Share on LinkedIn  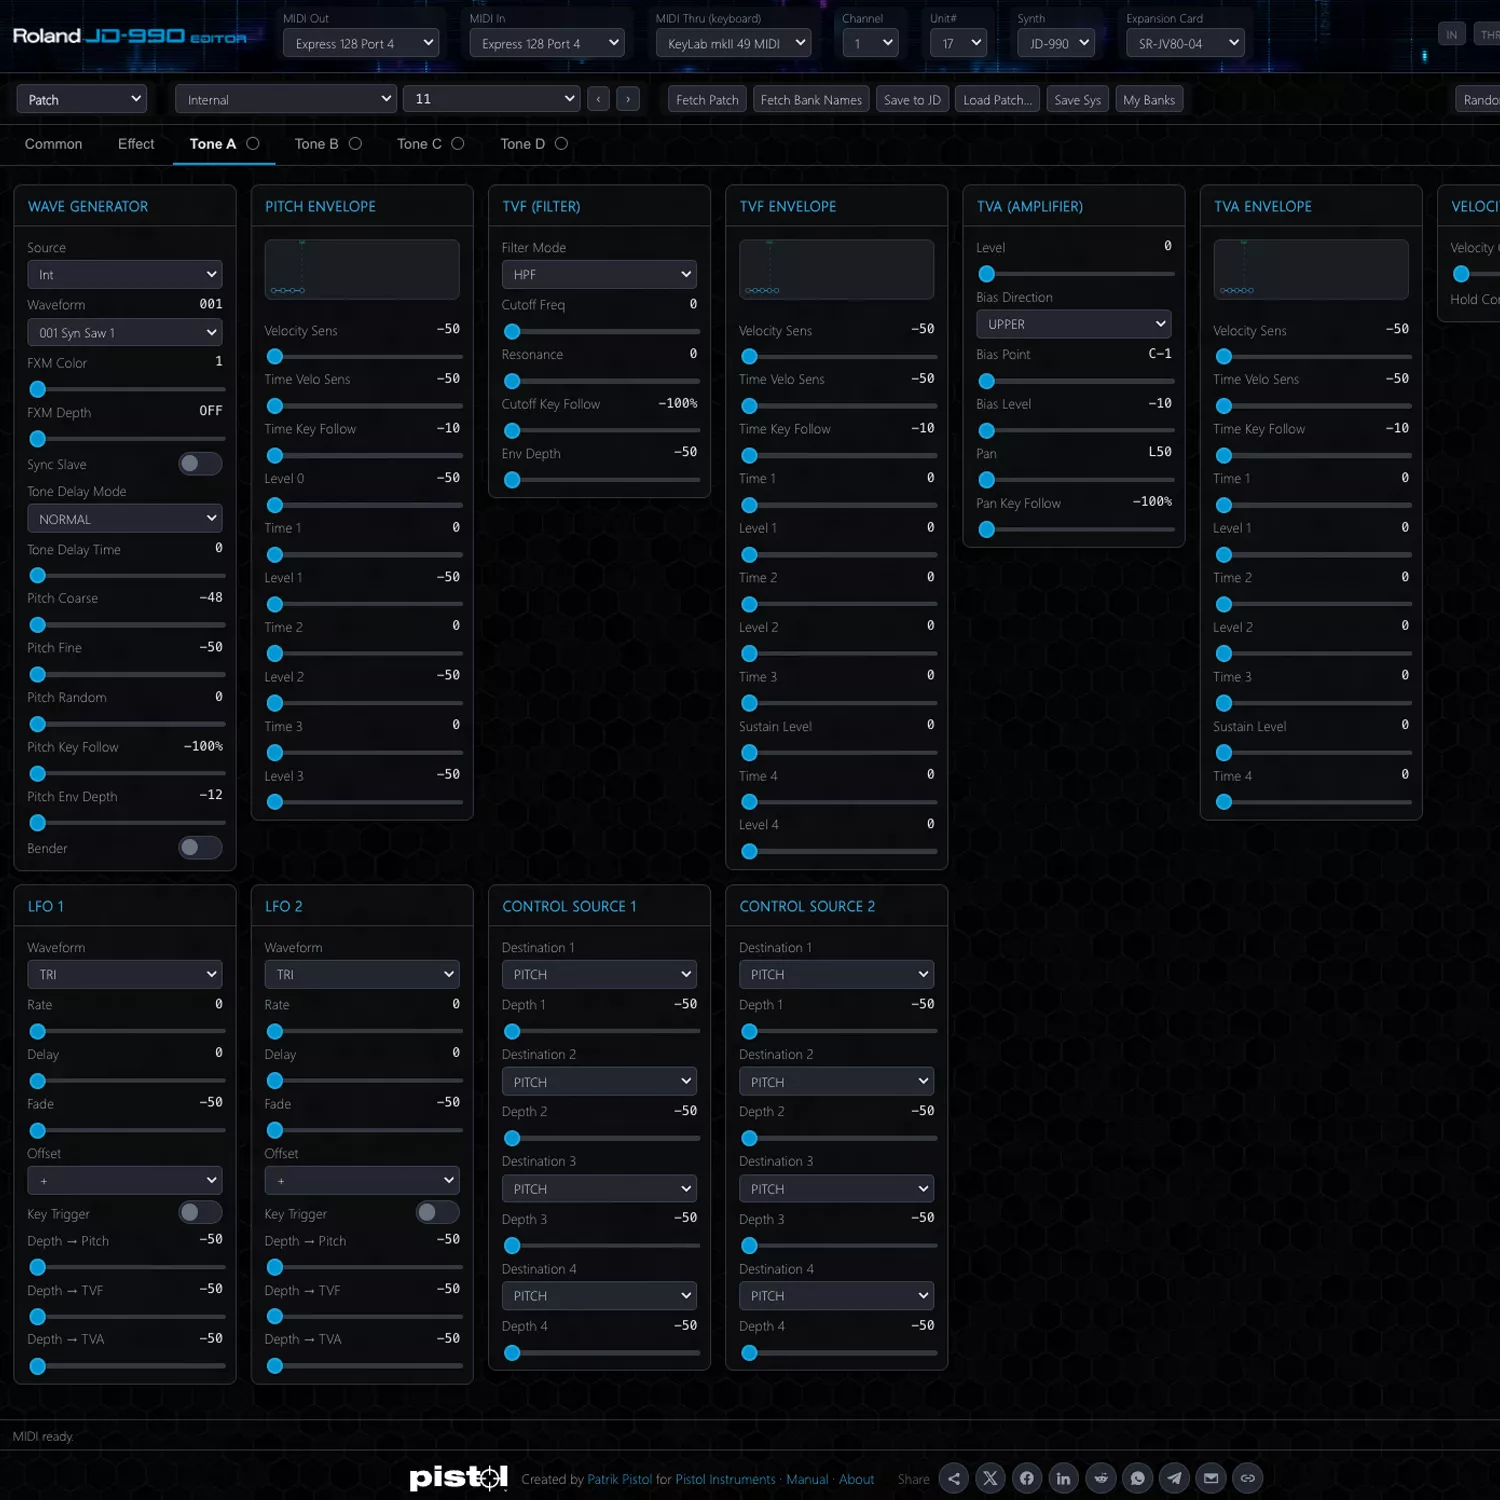(1064, 1478)
